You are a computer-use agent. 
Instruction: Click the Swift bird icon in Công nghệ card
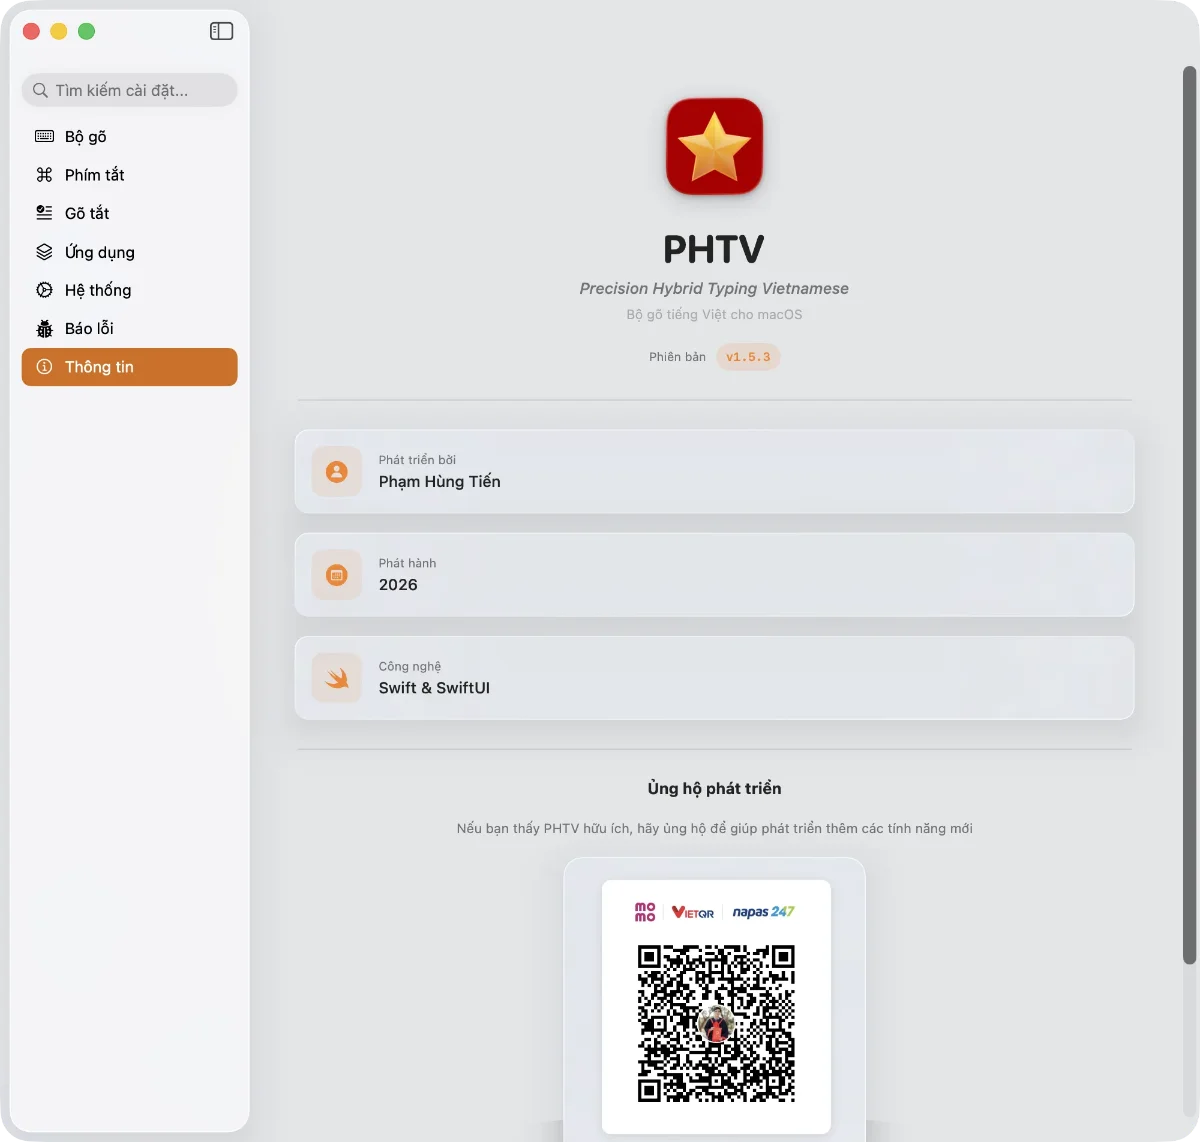pos(337,678)
